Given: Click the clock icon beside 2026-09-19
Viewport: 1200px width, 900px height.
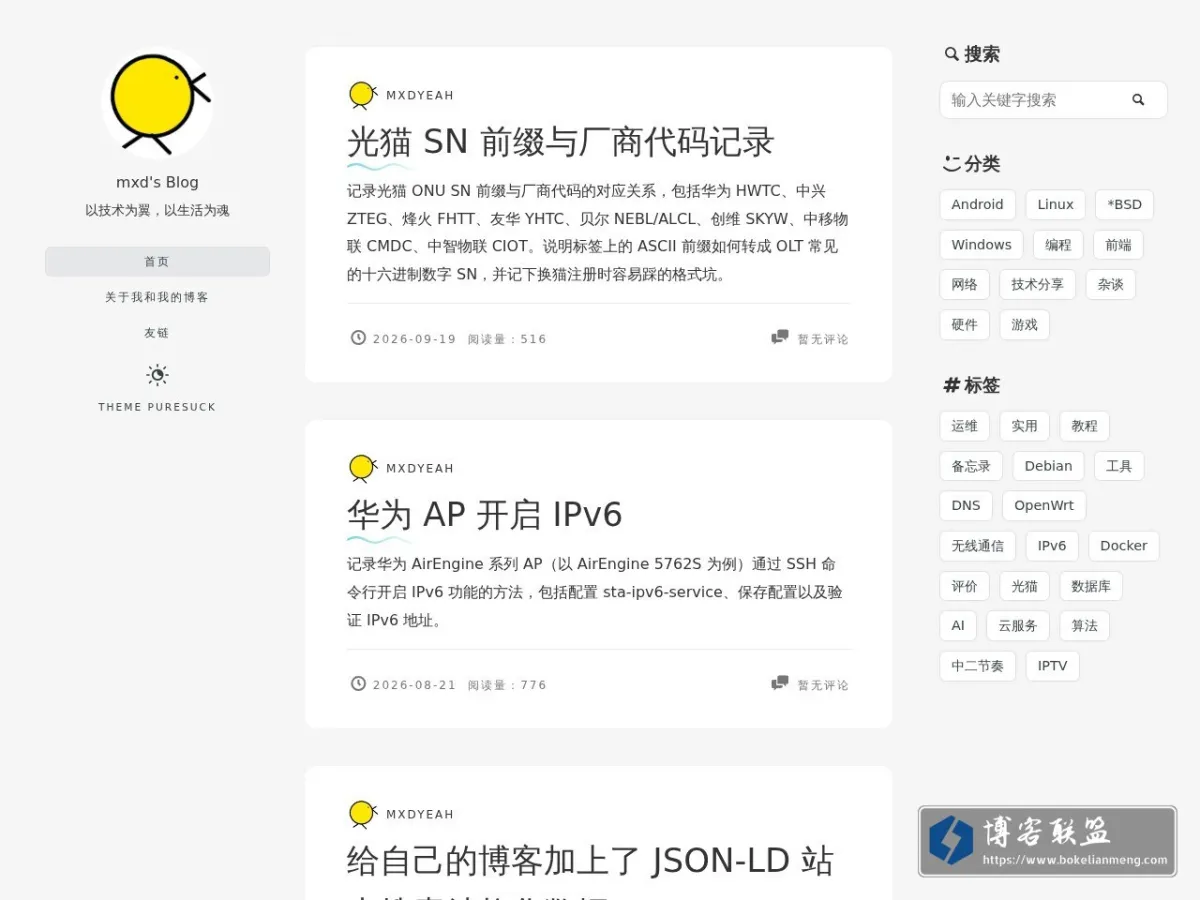Looking at the screenshot, I should (358, 338).
